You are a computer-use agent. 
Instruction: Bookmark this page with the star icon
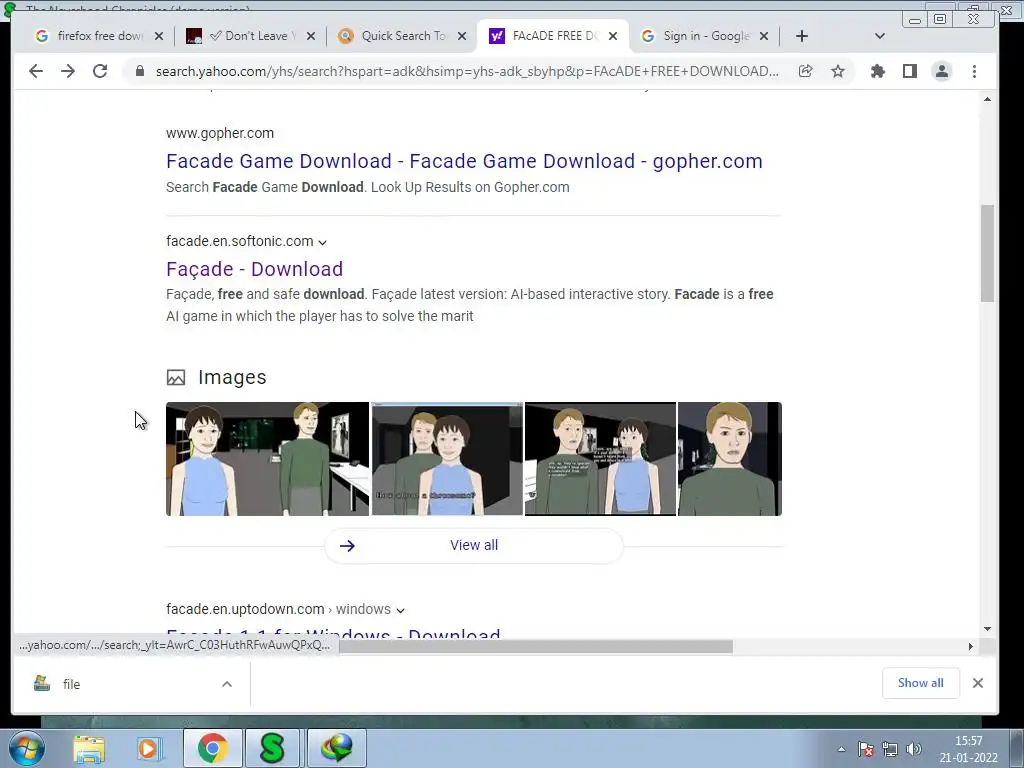click(x=838, y=71)
